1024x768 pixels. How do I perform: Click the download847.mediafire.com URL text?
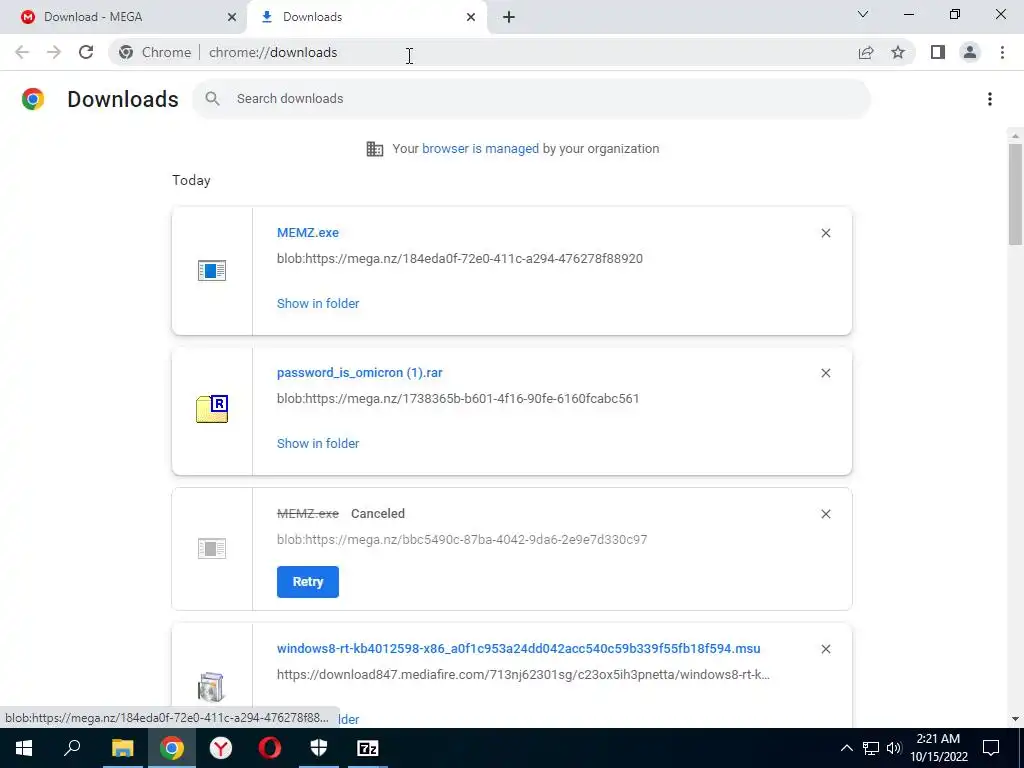coord(523,675)
